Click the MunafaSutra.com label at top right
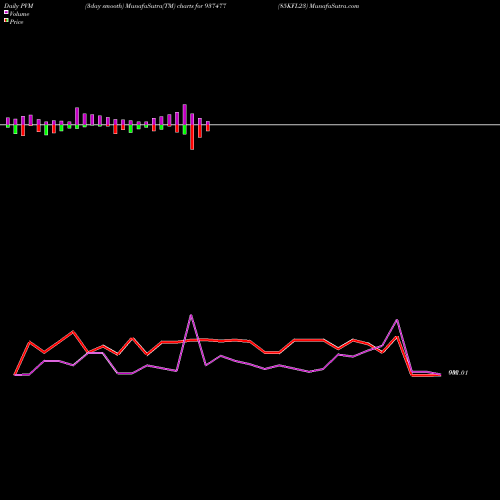 (318, 6)
